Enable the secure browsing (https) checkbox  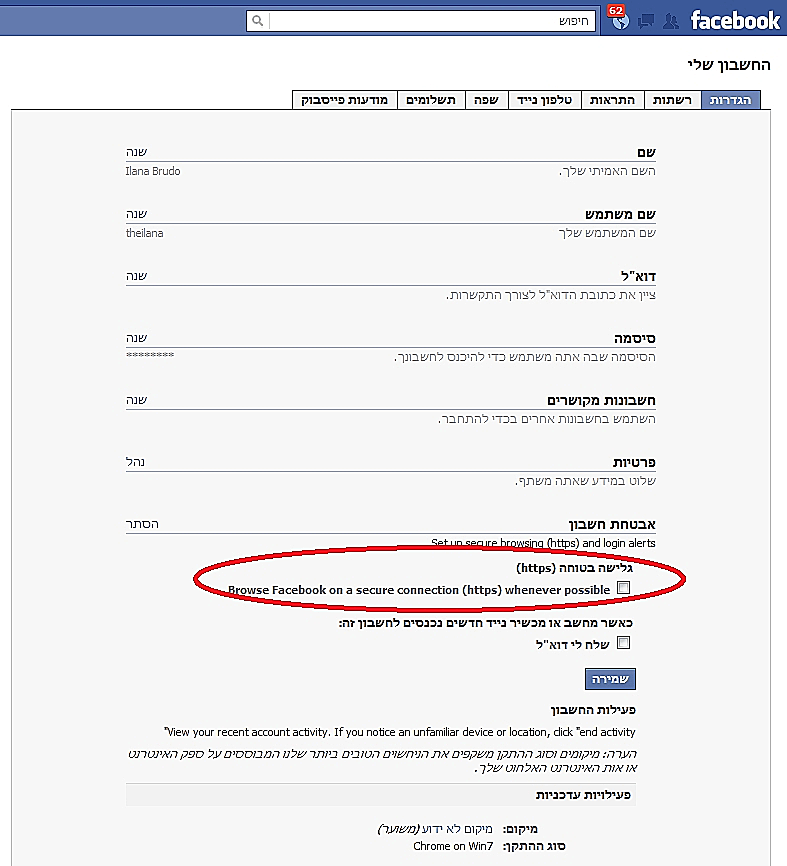click(x=623, y=588)
